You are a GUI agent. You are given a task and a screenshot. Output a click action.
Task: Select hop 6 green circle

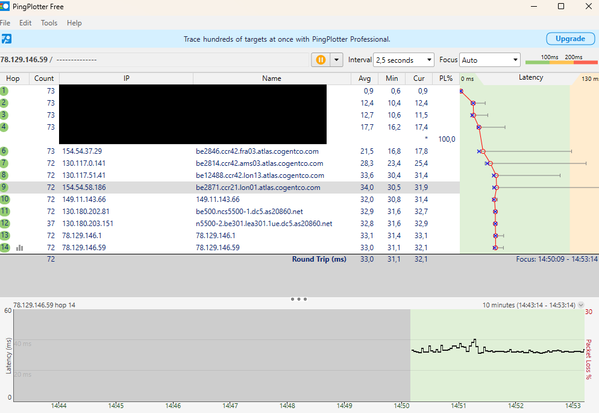(x=4, y=151)
